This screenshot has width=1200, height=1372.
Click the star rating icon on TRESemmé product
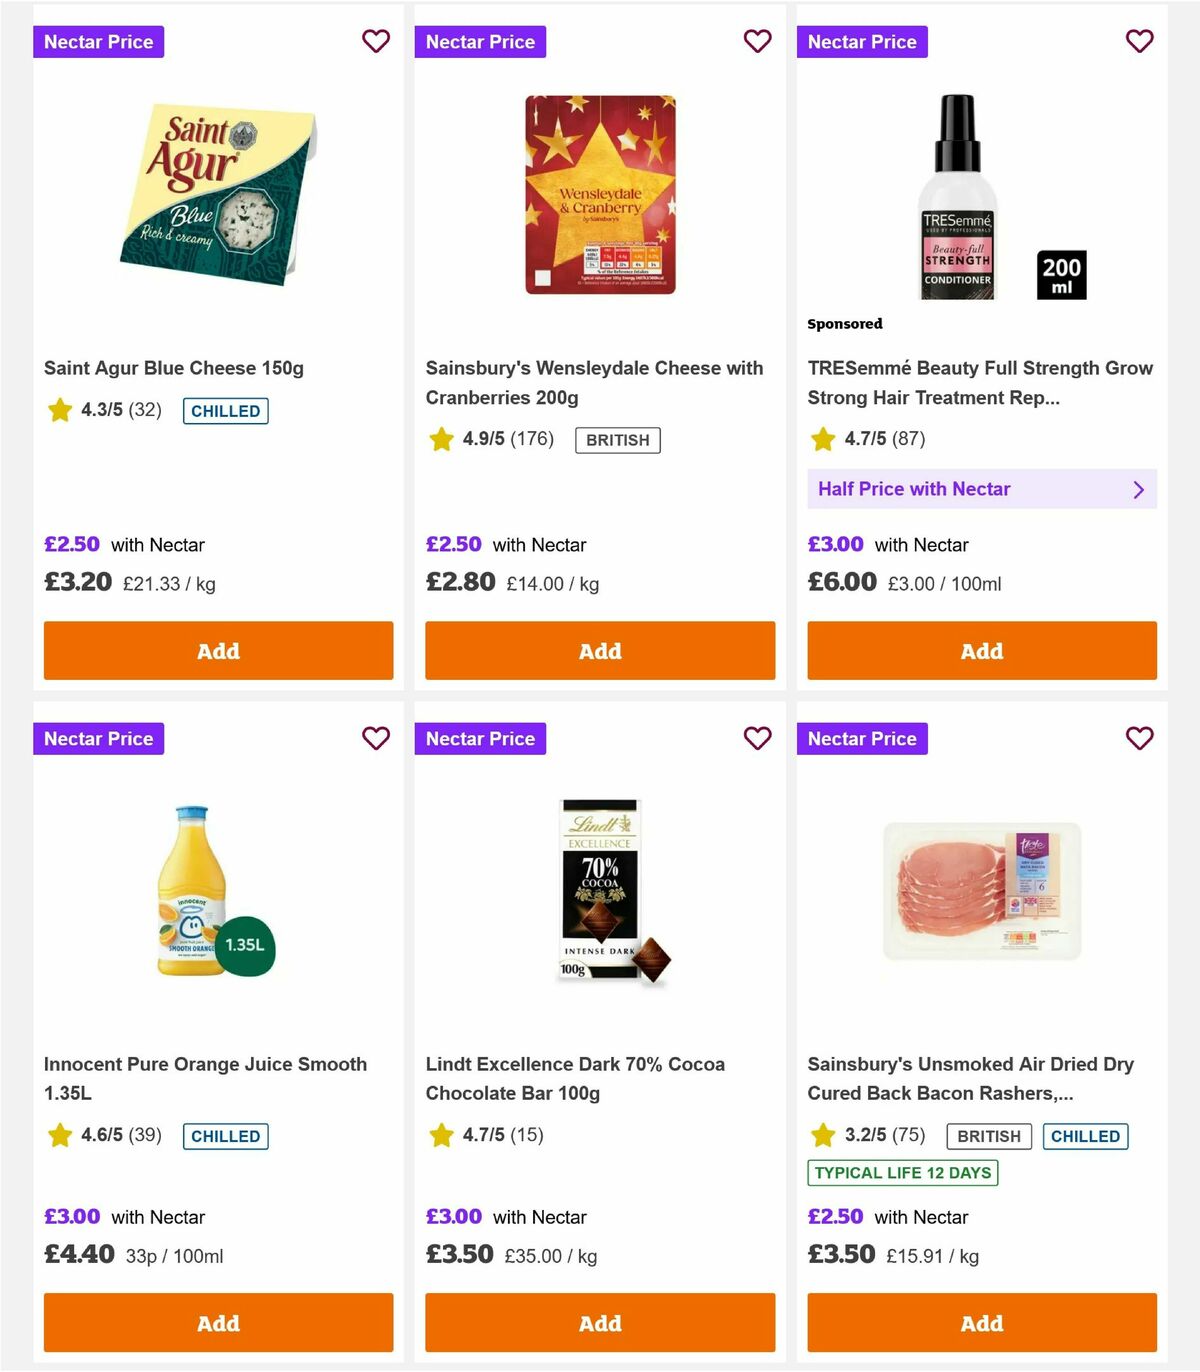[823, 439]
